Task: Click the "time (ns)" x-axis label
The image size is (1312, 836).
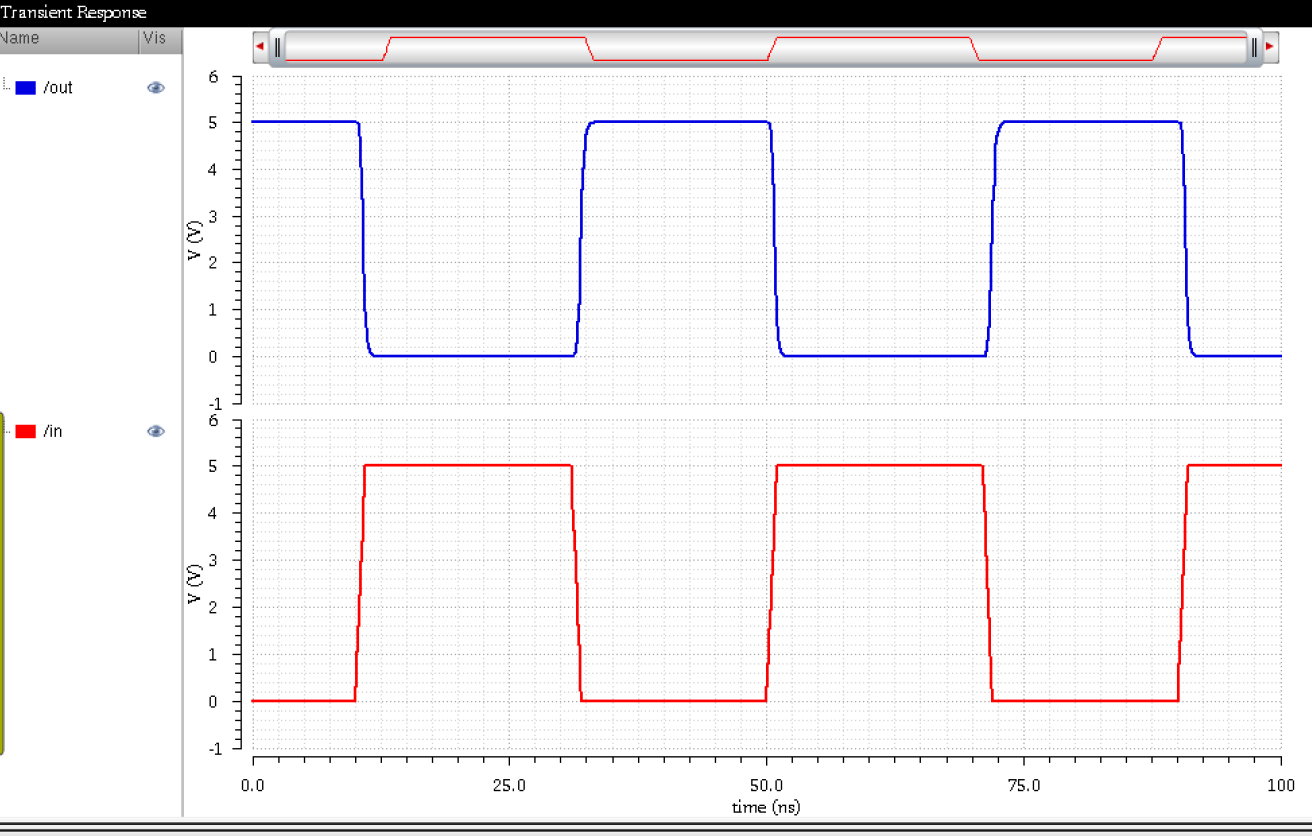Action: tap(766, 807)
